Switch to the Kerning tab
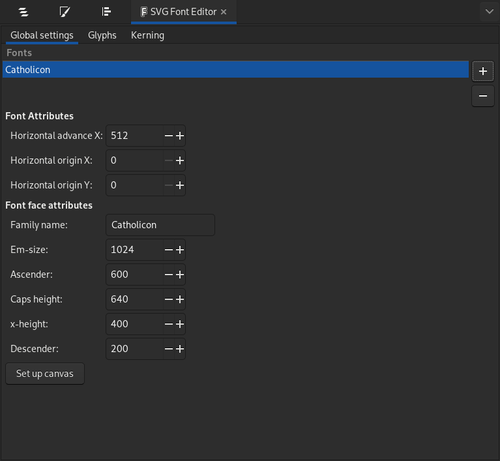500x461 pixels. (x=147, y=35)
